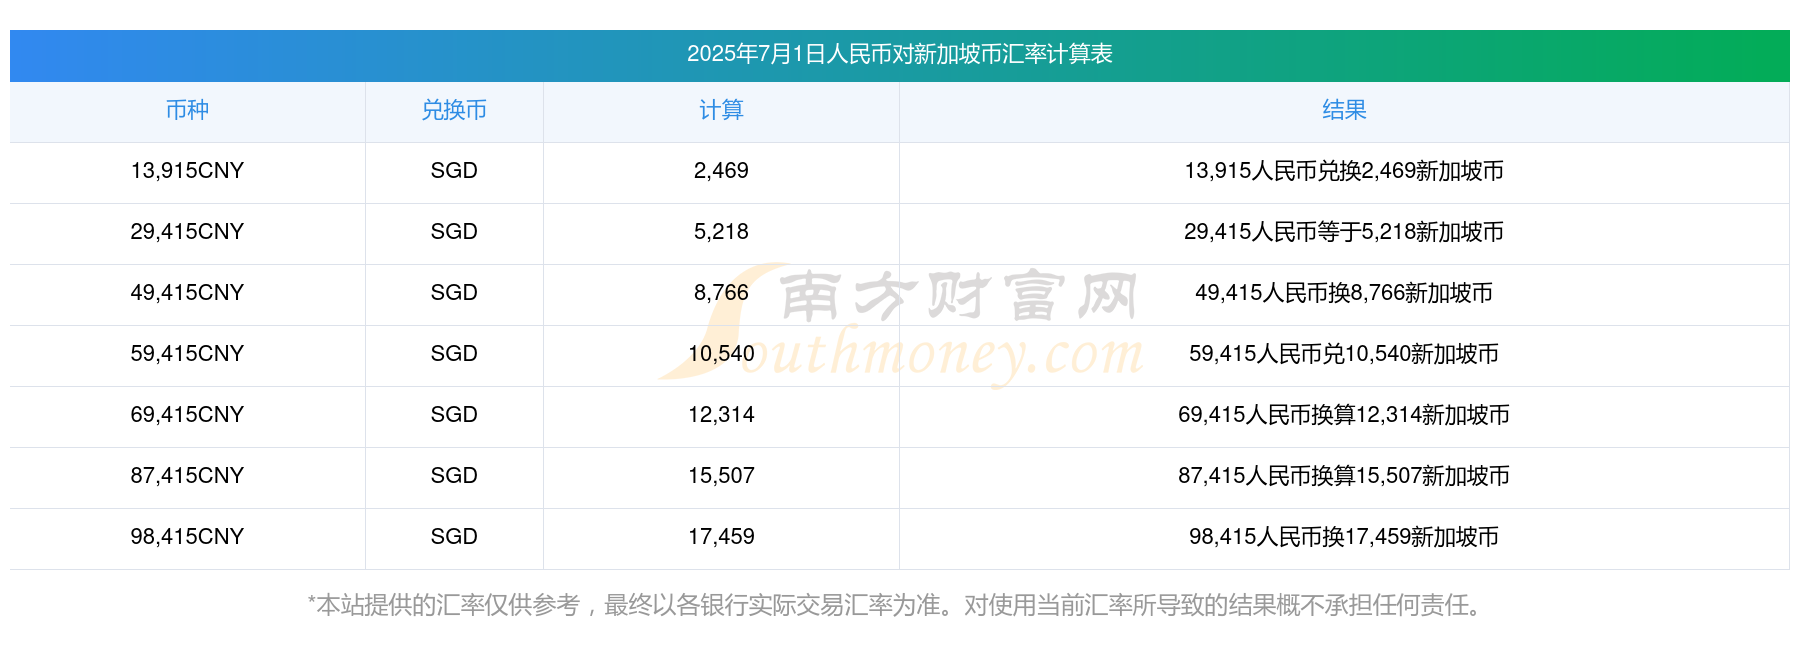Viewport: 1800px width, 650px height.
Task: Select the 98,415CNY cell
Action: [x=187, y=537]
